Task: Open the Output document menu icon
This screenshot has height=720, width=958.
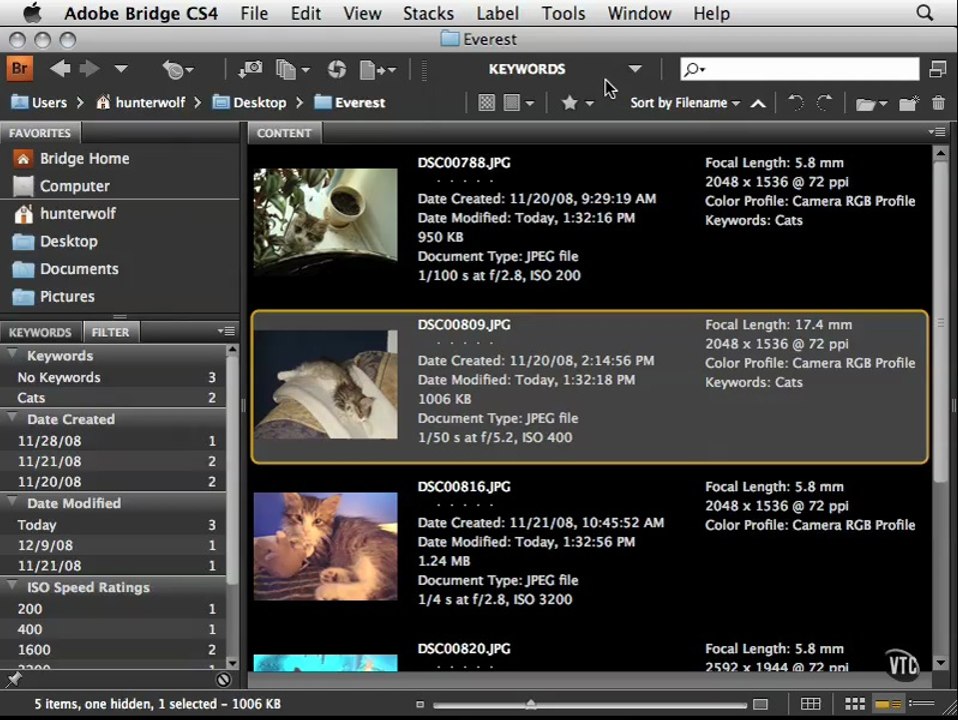Action: 378,70
